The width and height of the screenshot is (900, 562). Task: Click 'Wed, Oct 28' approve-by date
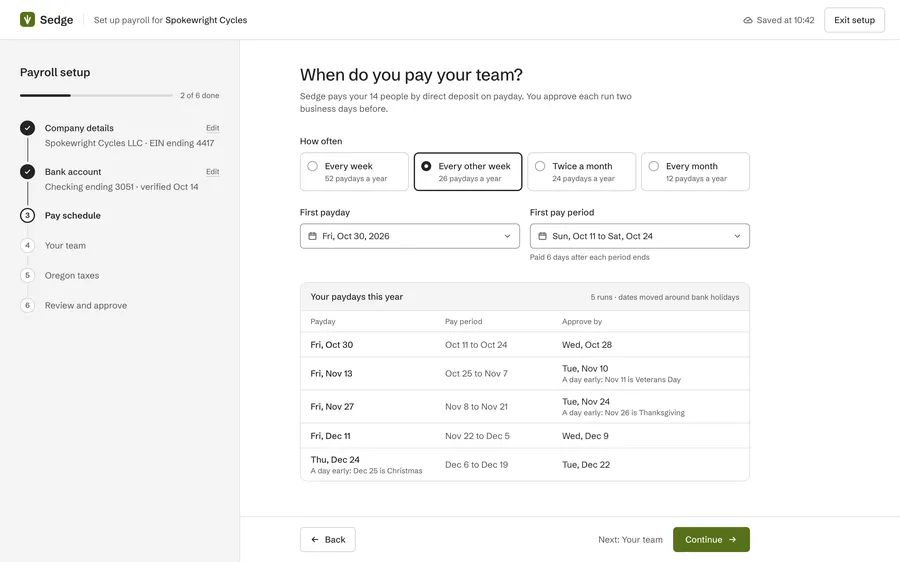(x=587, y=344)
